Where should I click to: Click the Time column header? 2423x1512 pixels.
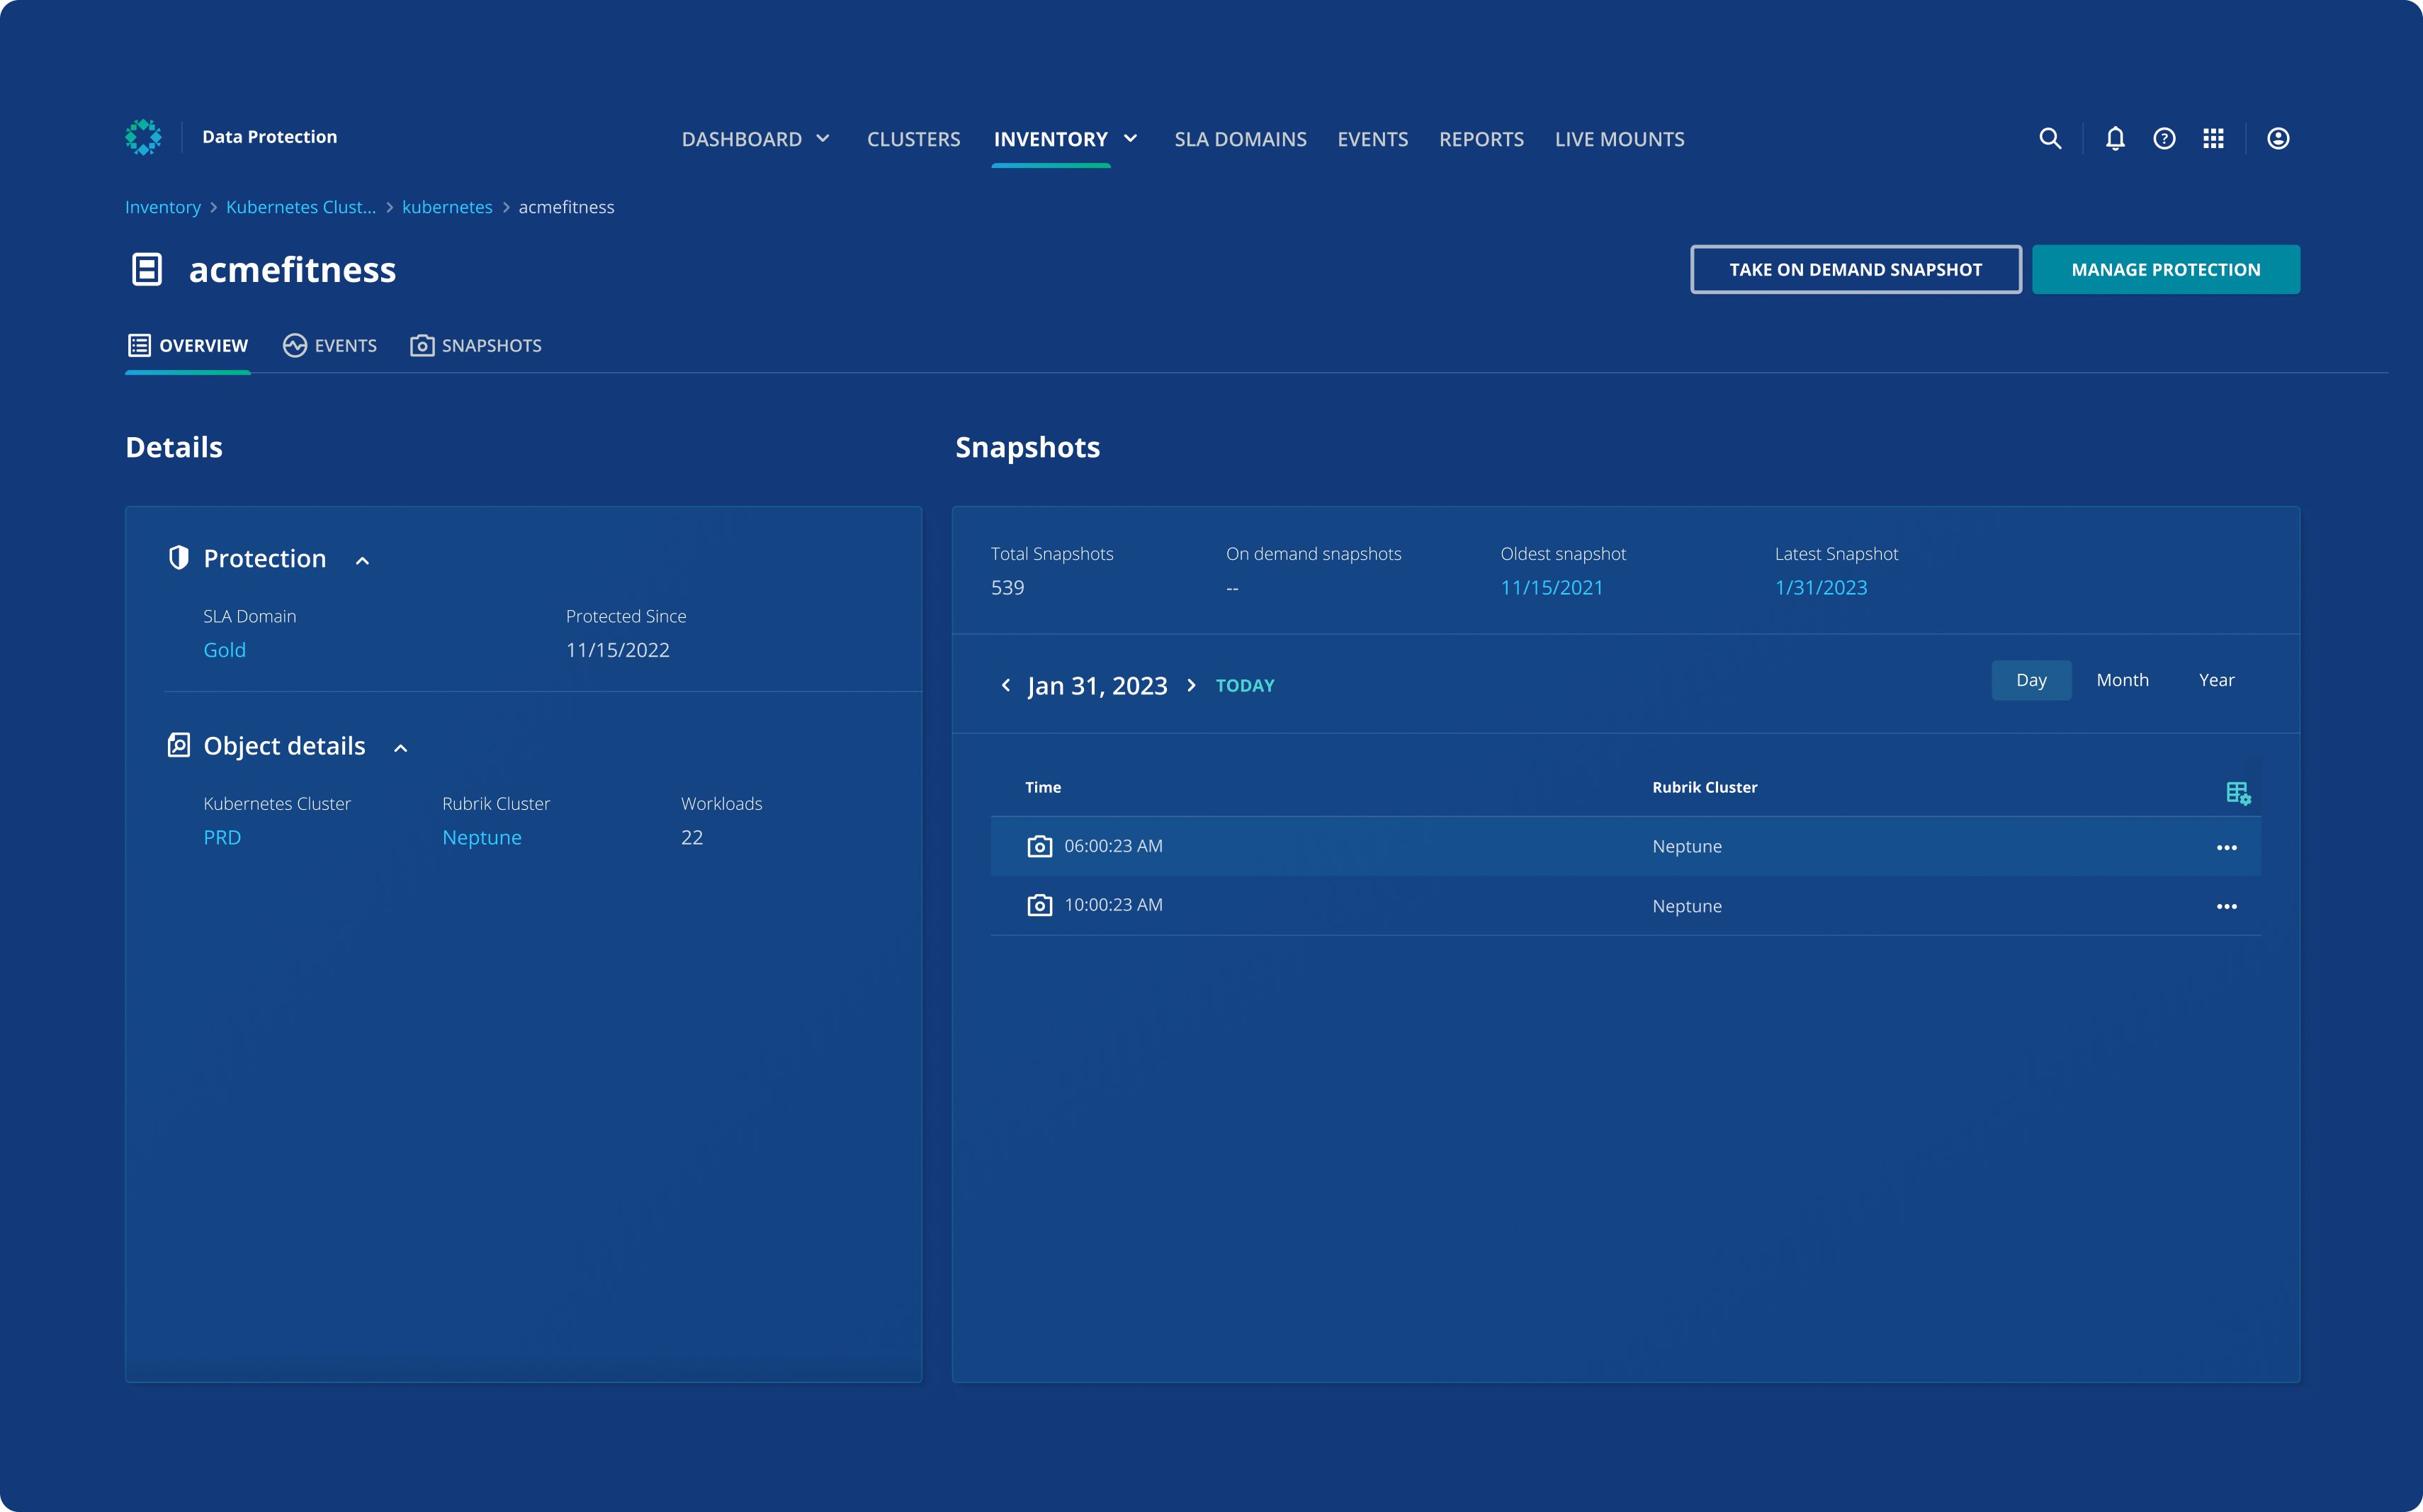coord(1043,787)
